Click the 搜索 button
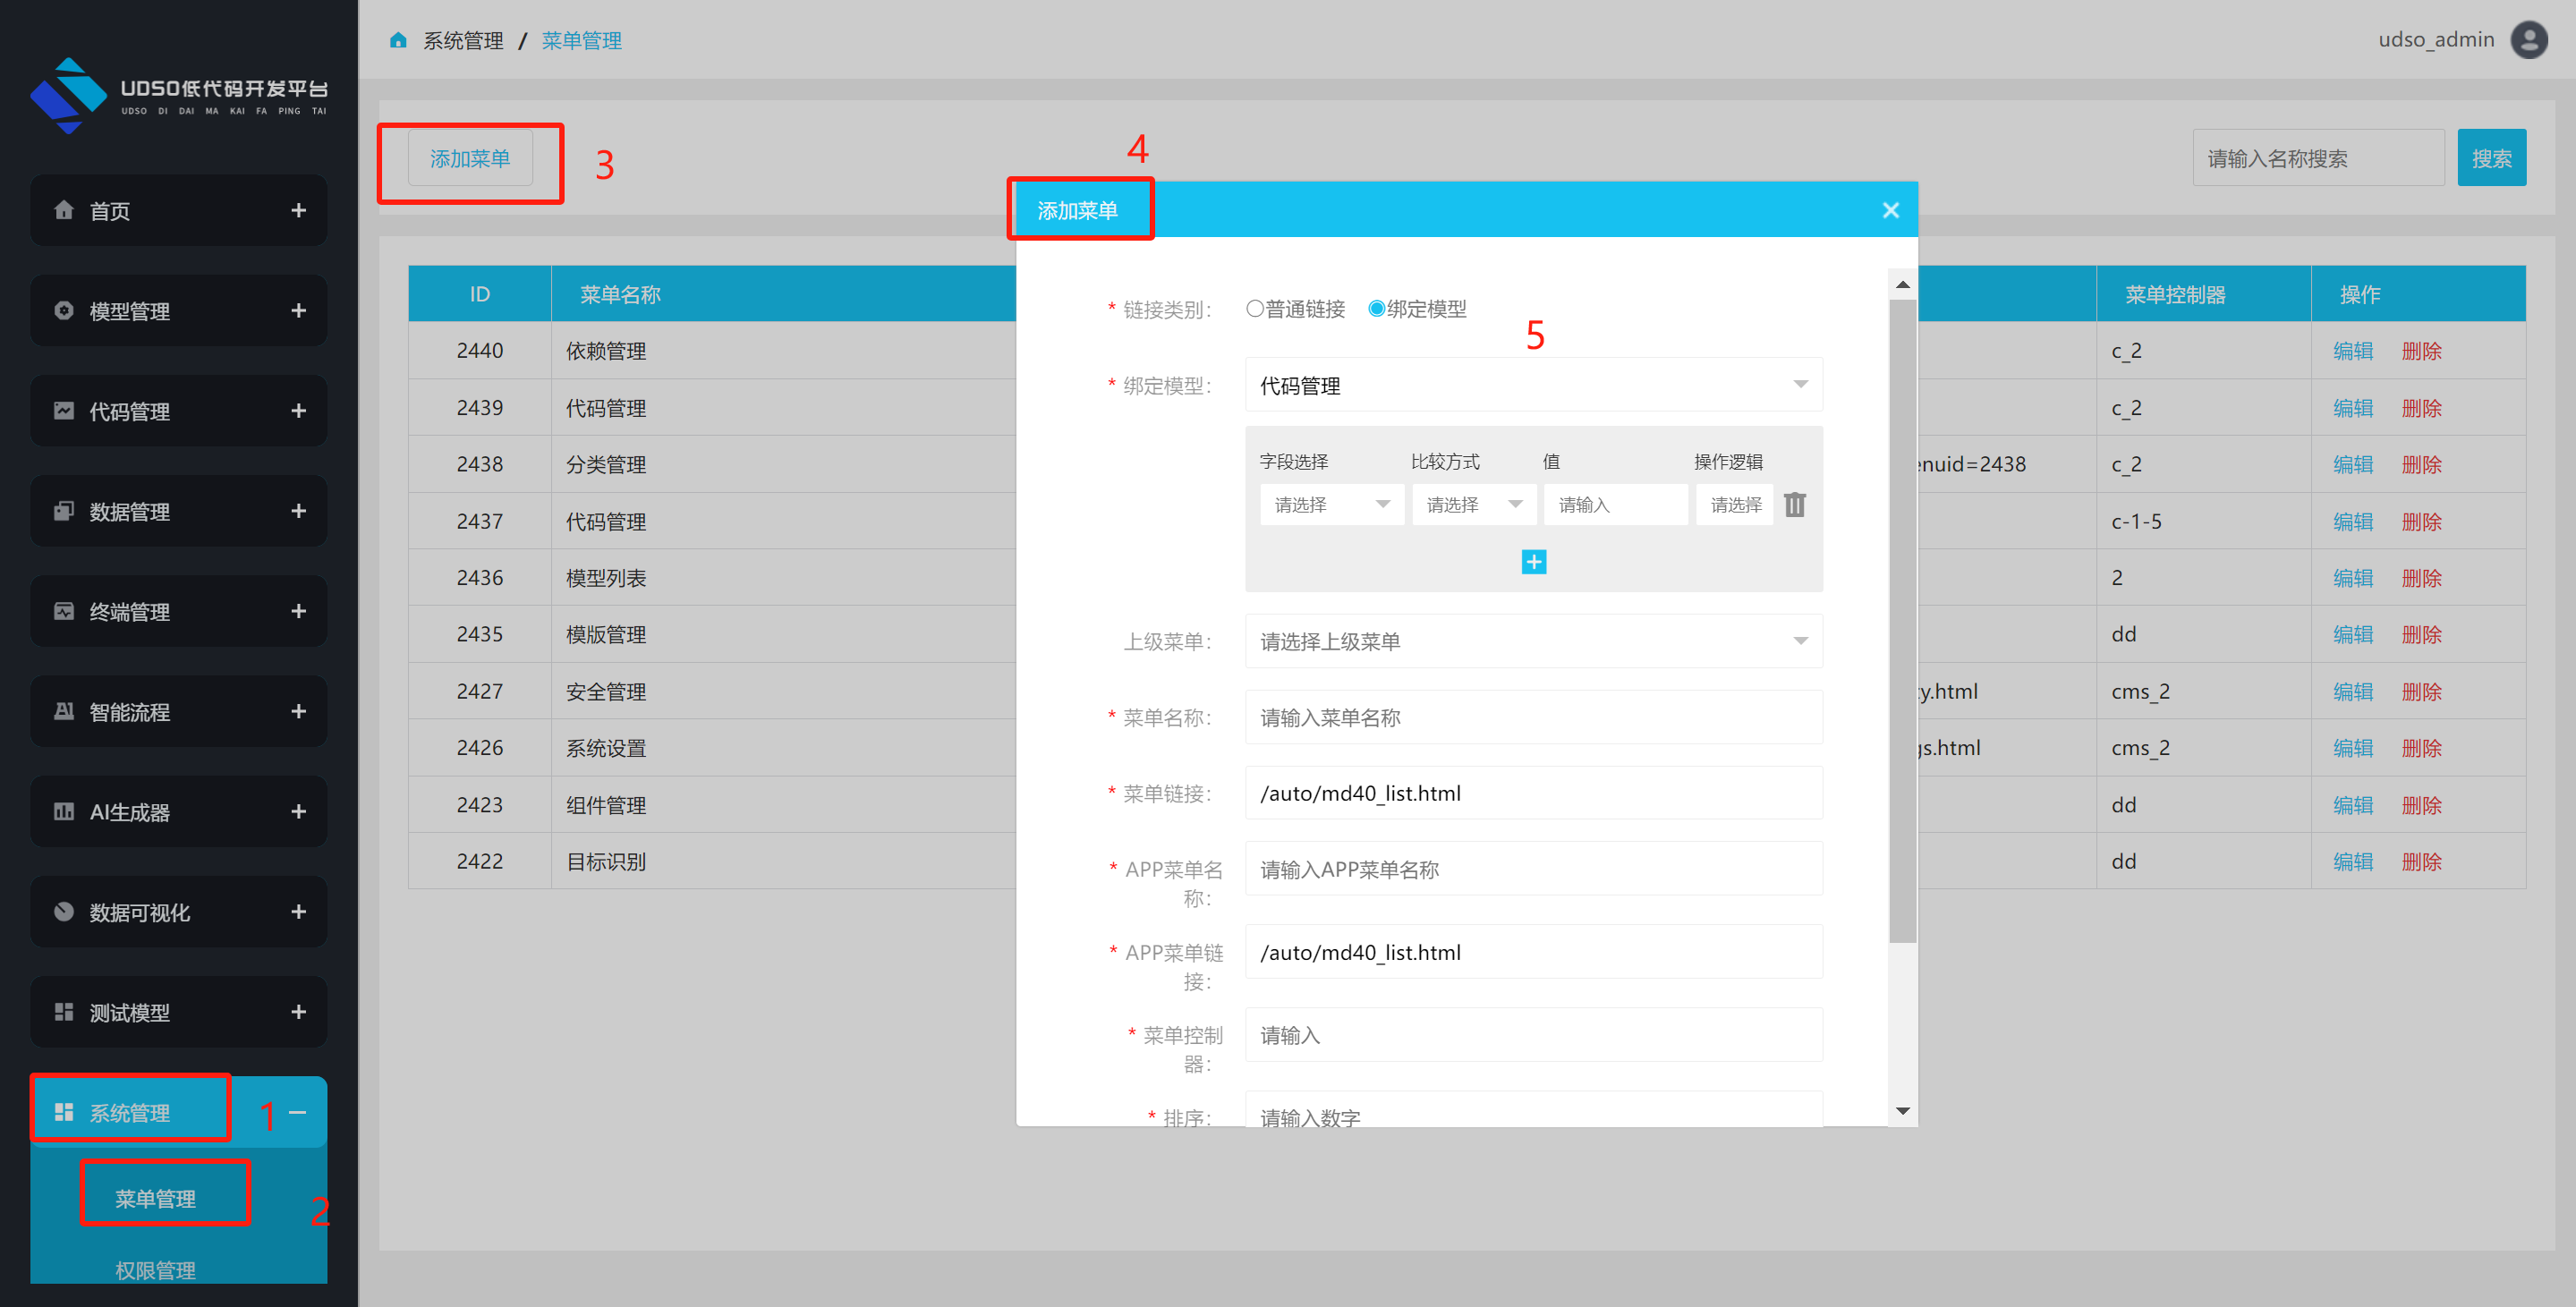 point(2490,158)
